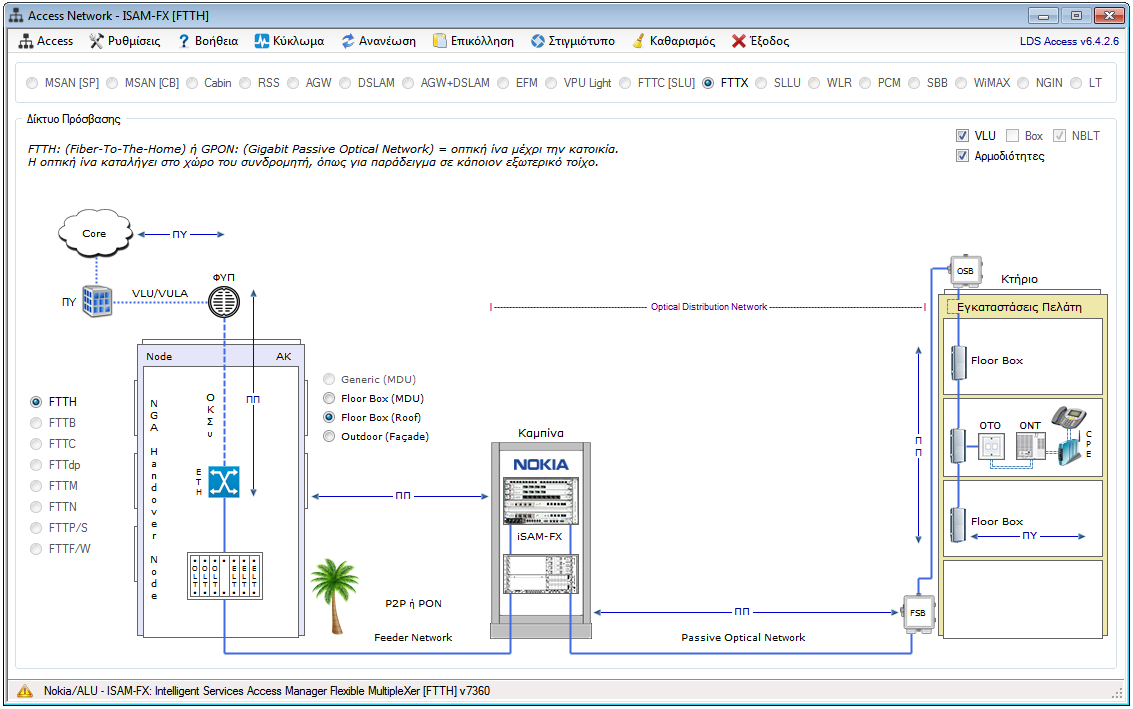
Task: Uncheck the VLU checkbox
Action: [x=963, y=136]
